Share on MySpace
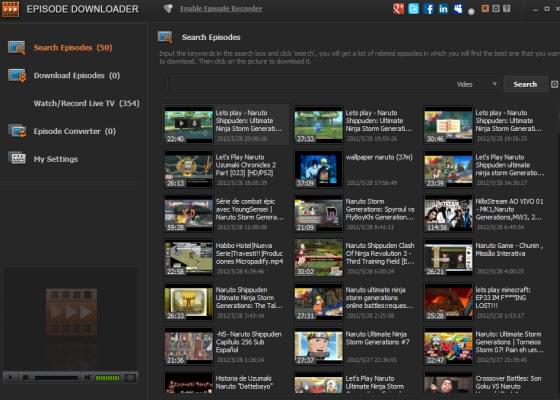The image size is (560, 400). 458,9
